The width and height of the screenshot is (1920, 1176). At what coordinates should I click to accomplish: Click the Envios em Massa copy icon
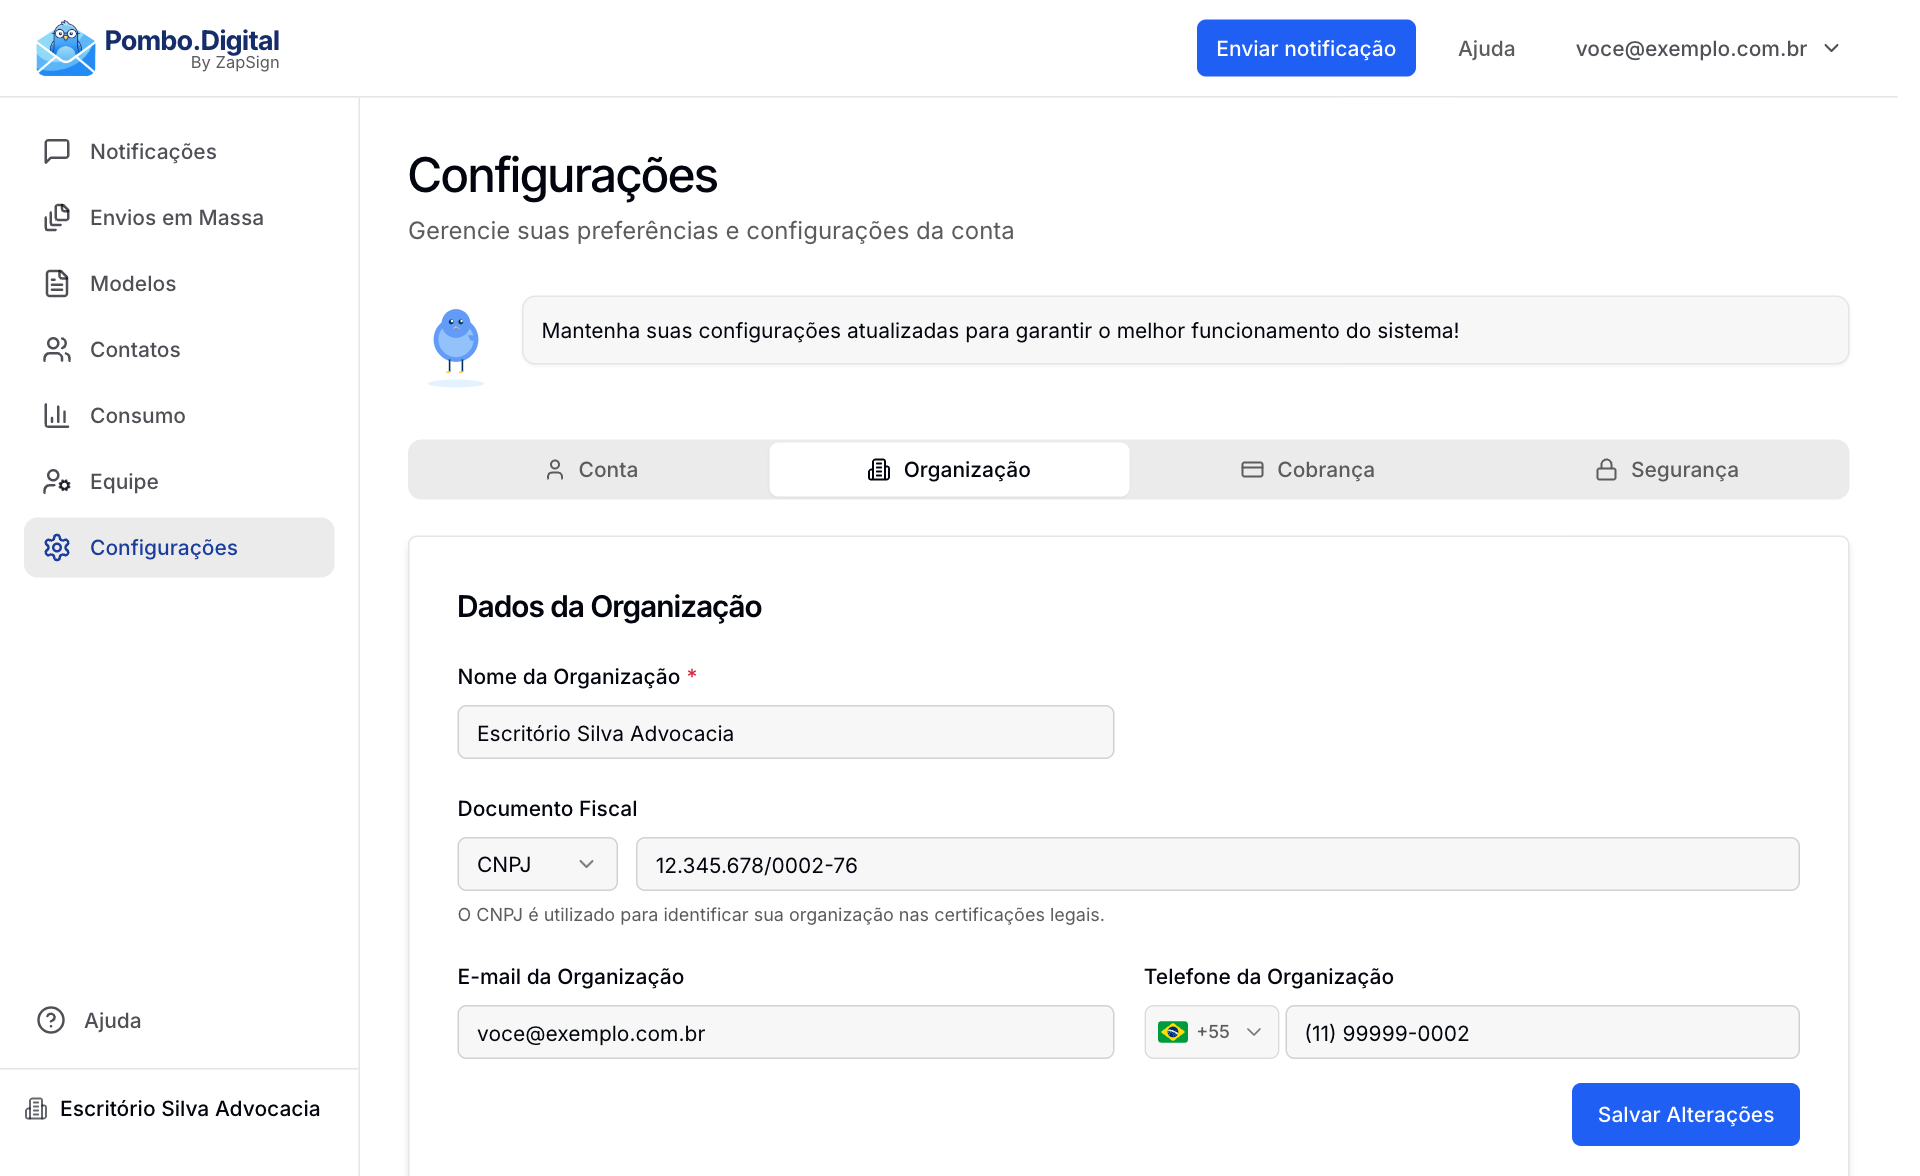[57, 217]
